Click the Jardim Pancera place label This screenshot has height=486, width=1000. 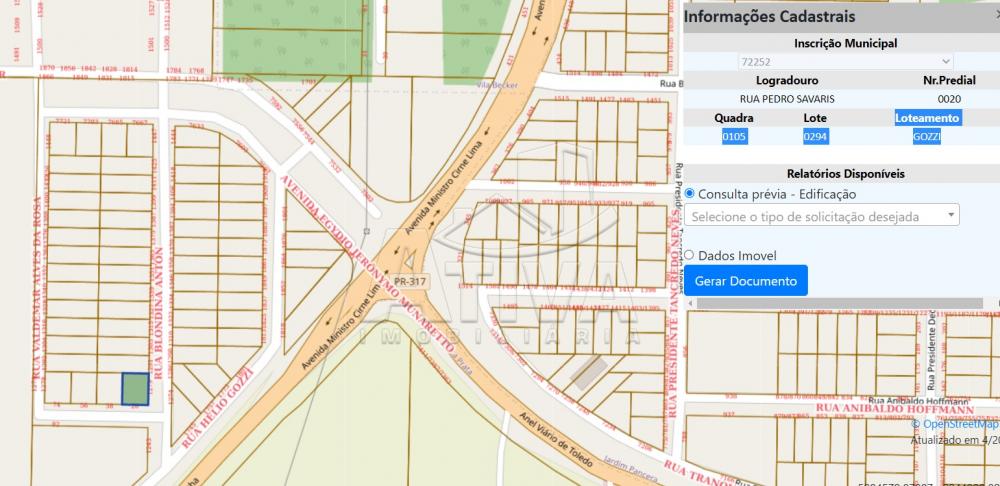point(623,467)
